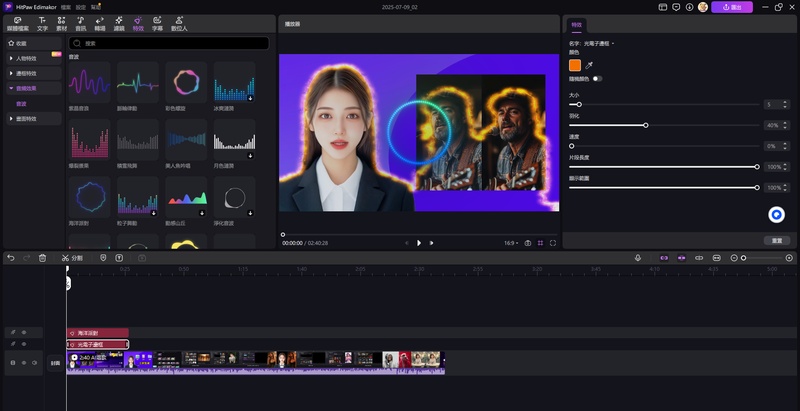Select the 音波 subcategory

click(x=21, y=104)
